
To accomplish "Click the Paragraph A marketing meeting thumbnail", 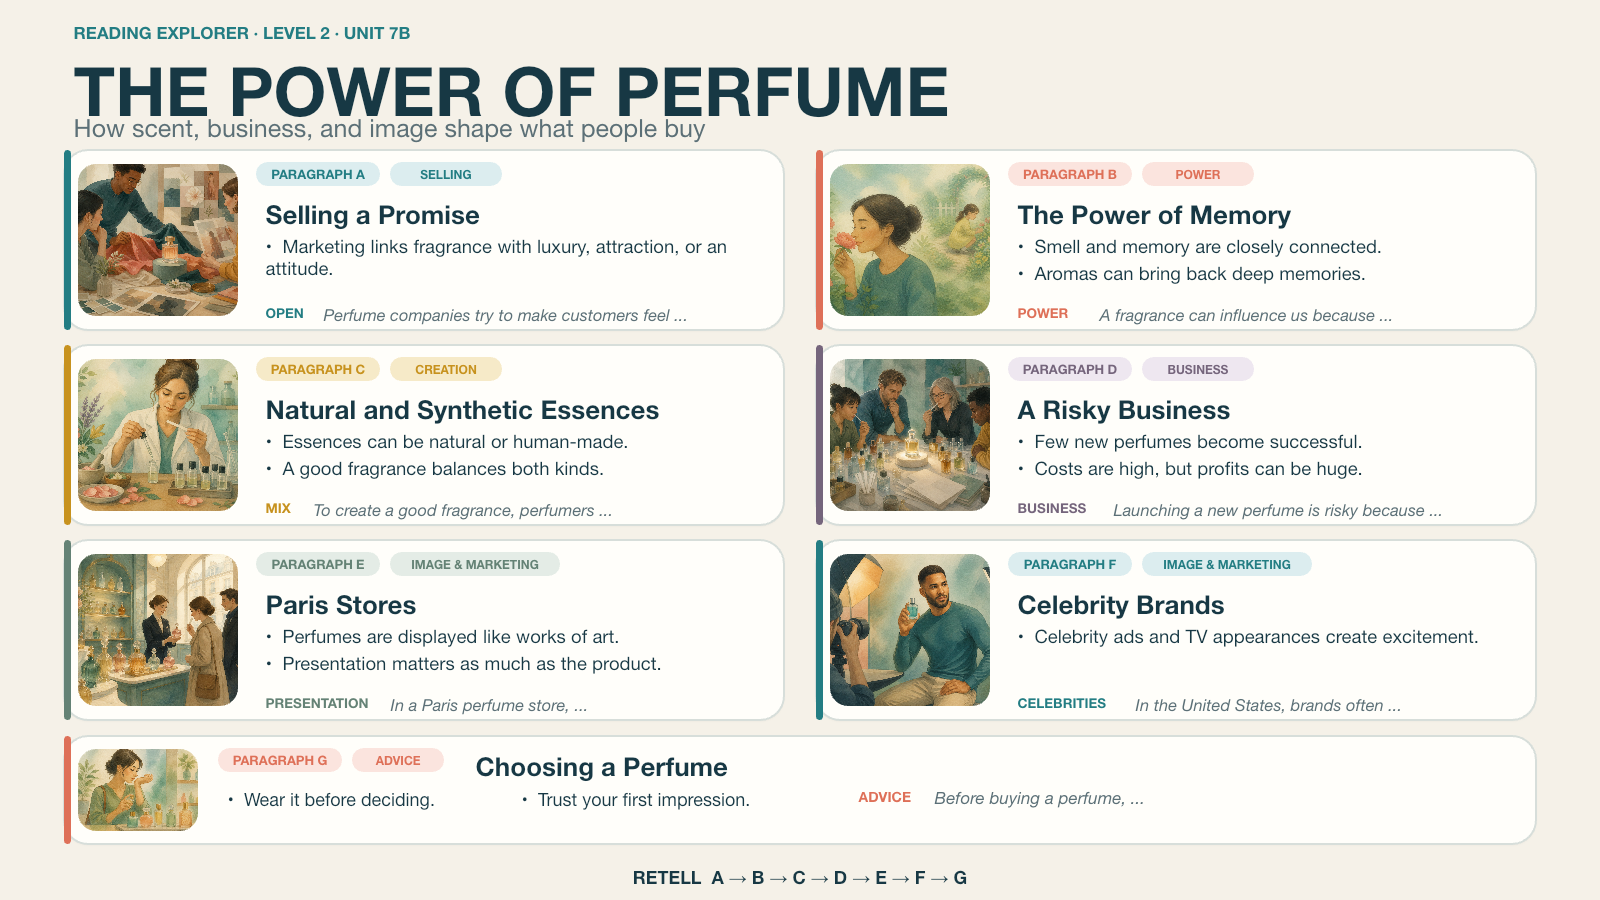I will [x=158, y=240].
